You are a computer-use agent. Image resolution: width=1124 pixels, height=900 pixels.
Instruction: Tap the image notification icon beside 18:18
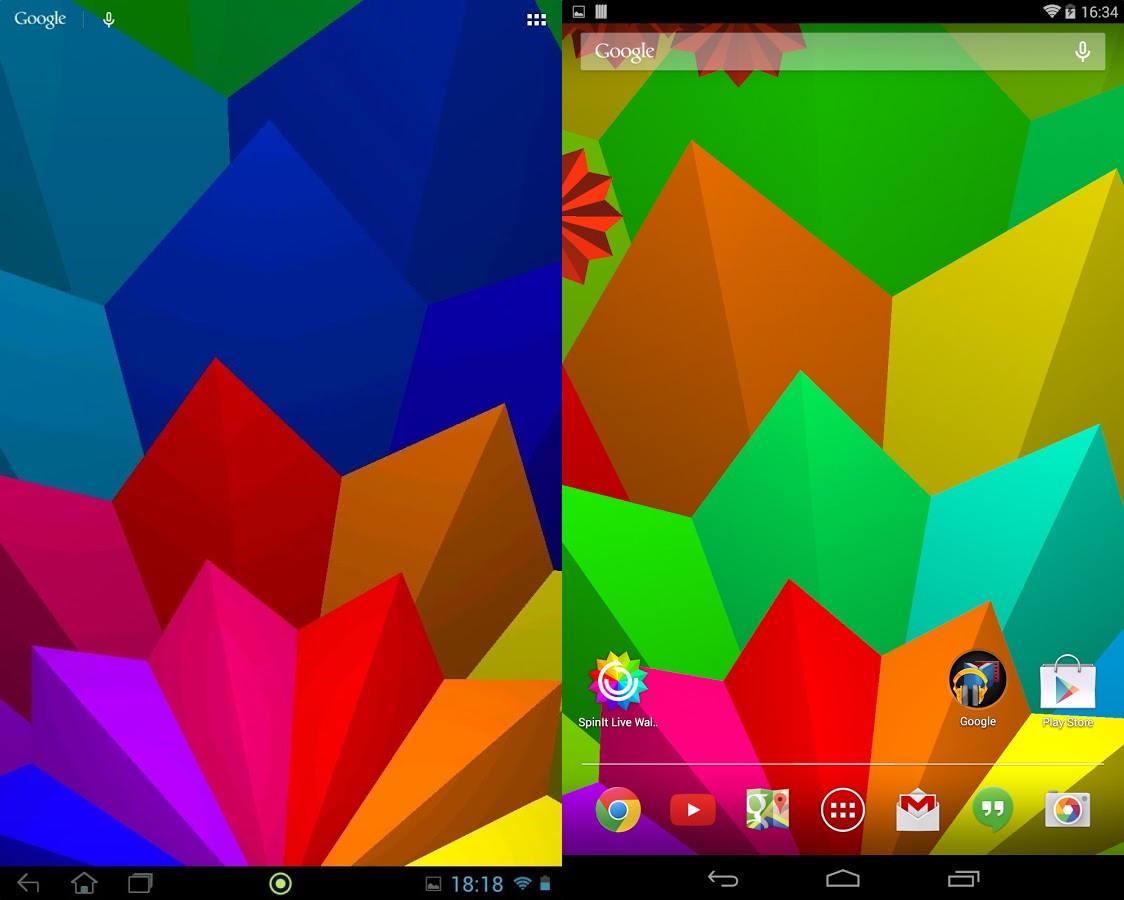tap(433, 884)
